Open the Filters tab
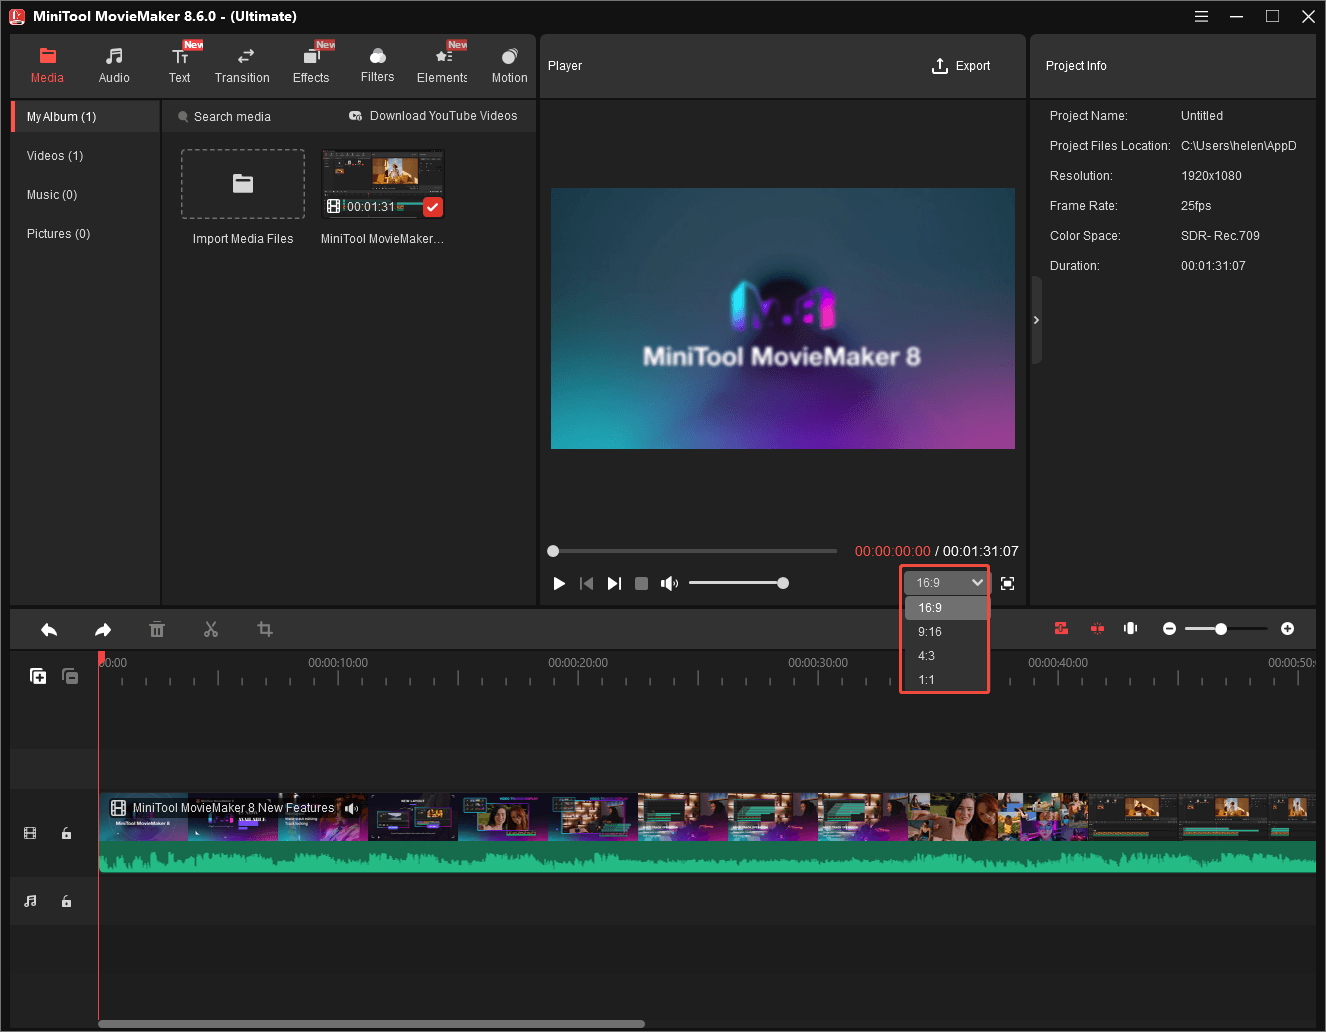Screen dimensions: 1326x1032 377,65
